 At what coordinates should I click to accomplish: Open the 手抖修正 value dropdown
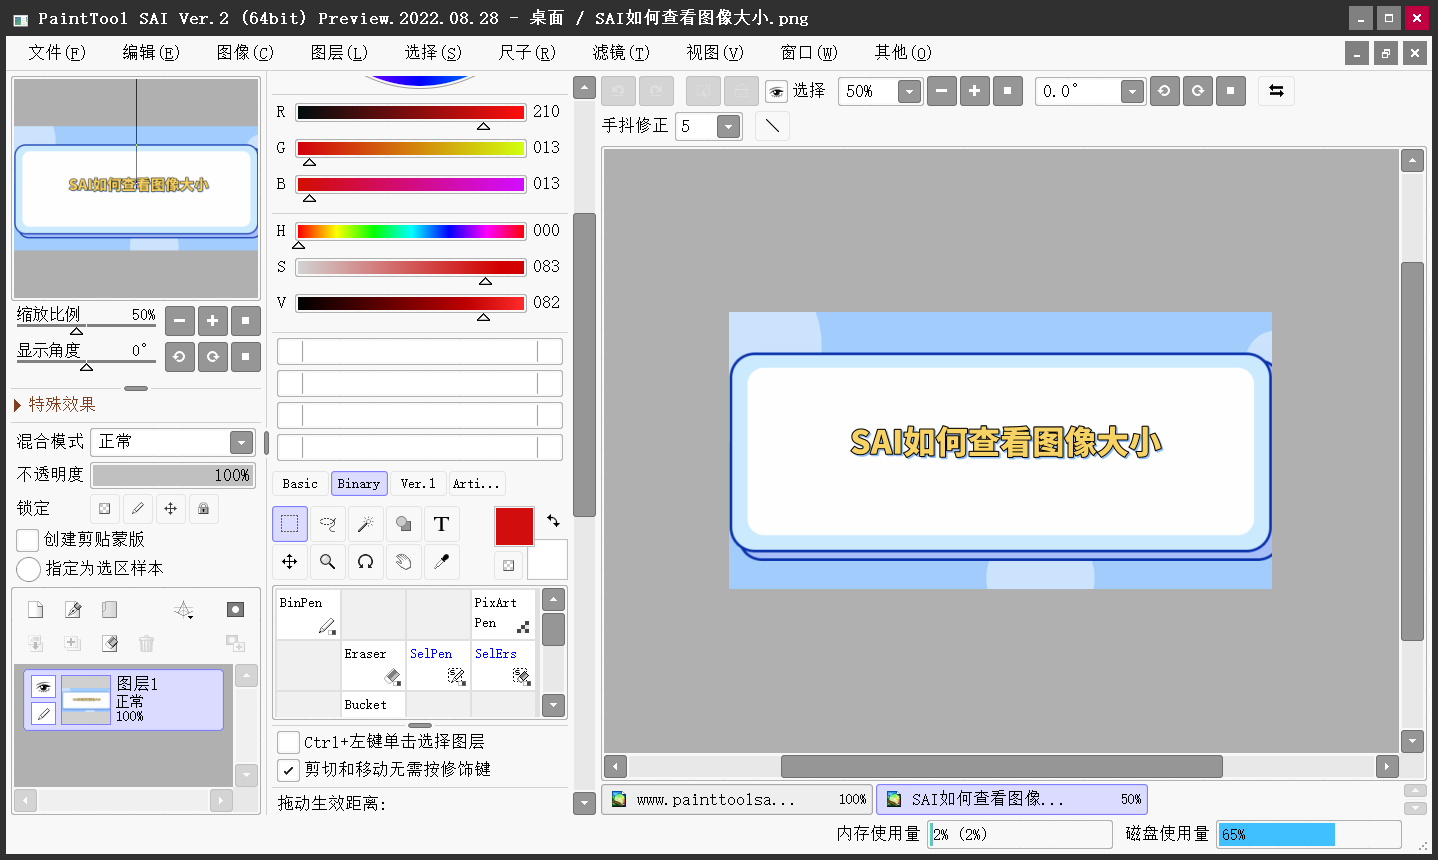(729, 126)
